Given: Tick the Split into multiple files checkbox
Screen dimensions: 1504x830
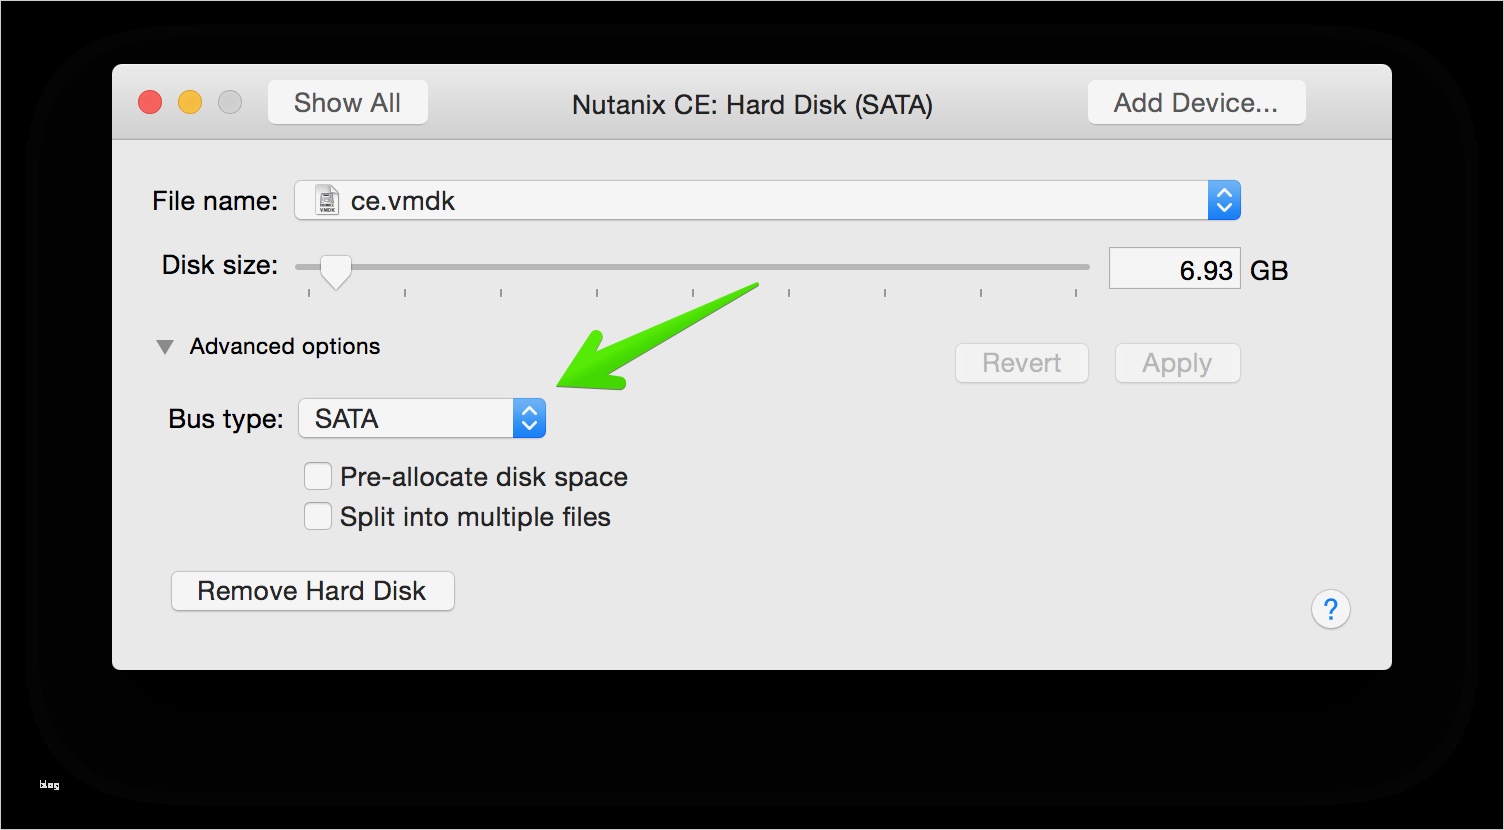Looking at the screenshot, I should click(318, 516).
